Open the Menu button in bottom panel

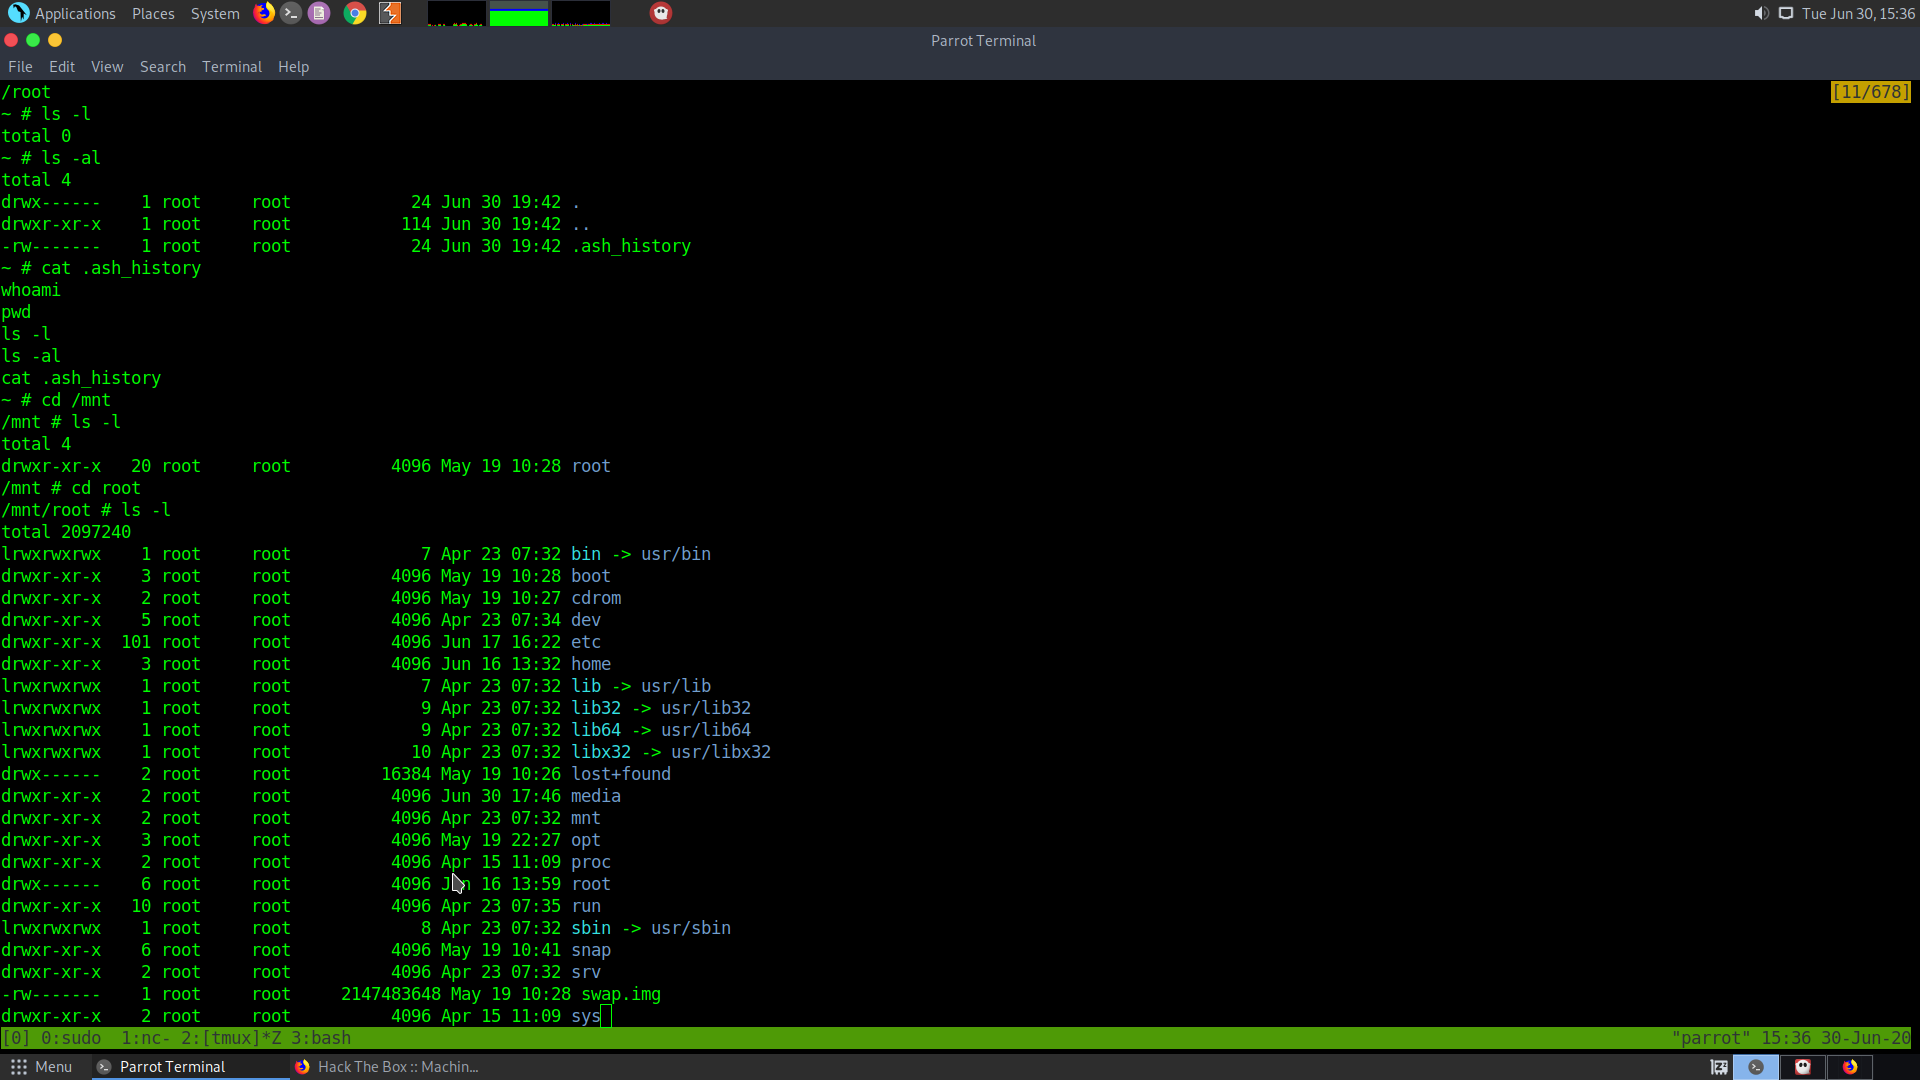point(42,1067)
